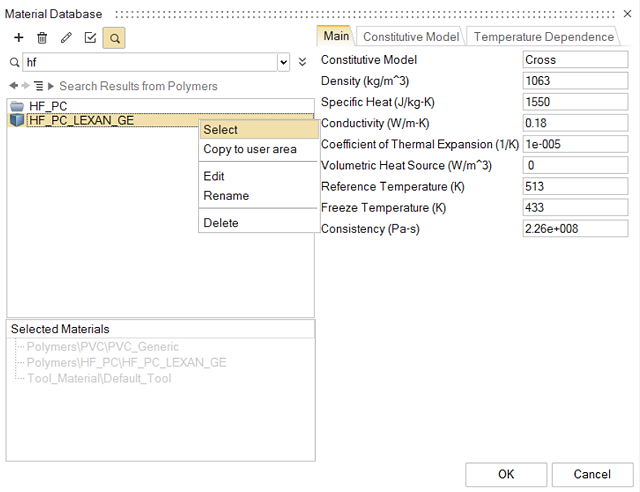Click the trash can delete icon
This screenshot has height=492, width=640.
click(42, 38)
